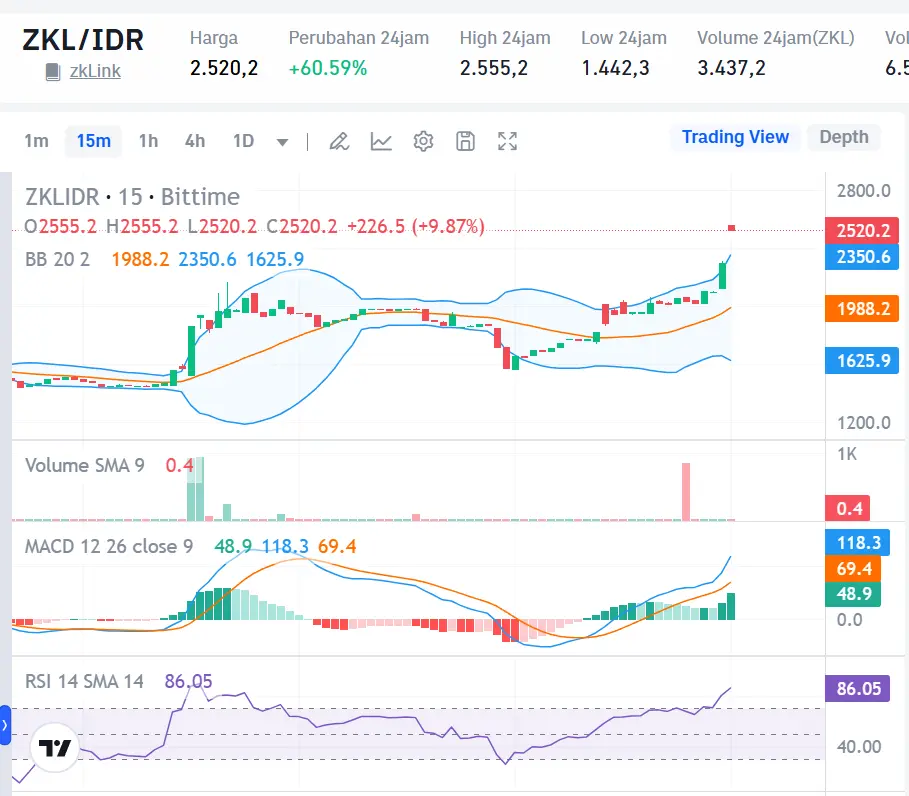The width and height of the screenshot is (909, 796).
Task: Click the indicator magic-wand drawing icon
Action: pos(339,141)
